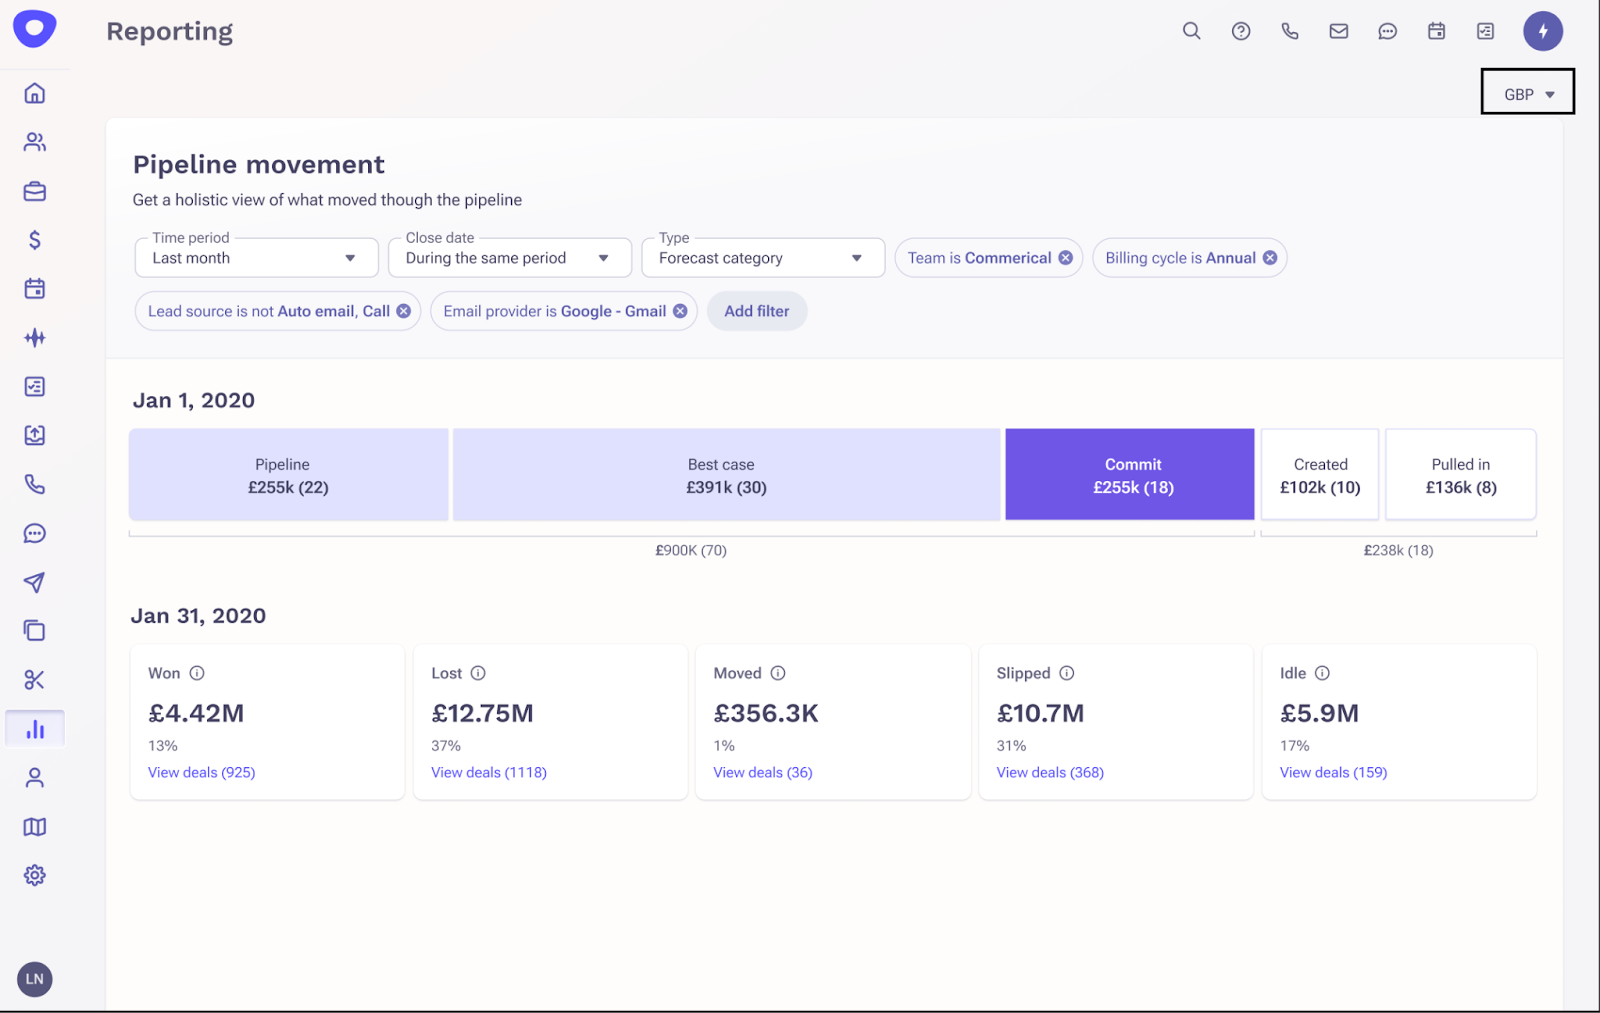Open View deals (925) under Won
This screenshot has height=1013, width=1600.
(202, 772)
